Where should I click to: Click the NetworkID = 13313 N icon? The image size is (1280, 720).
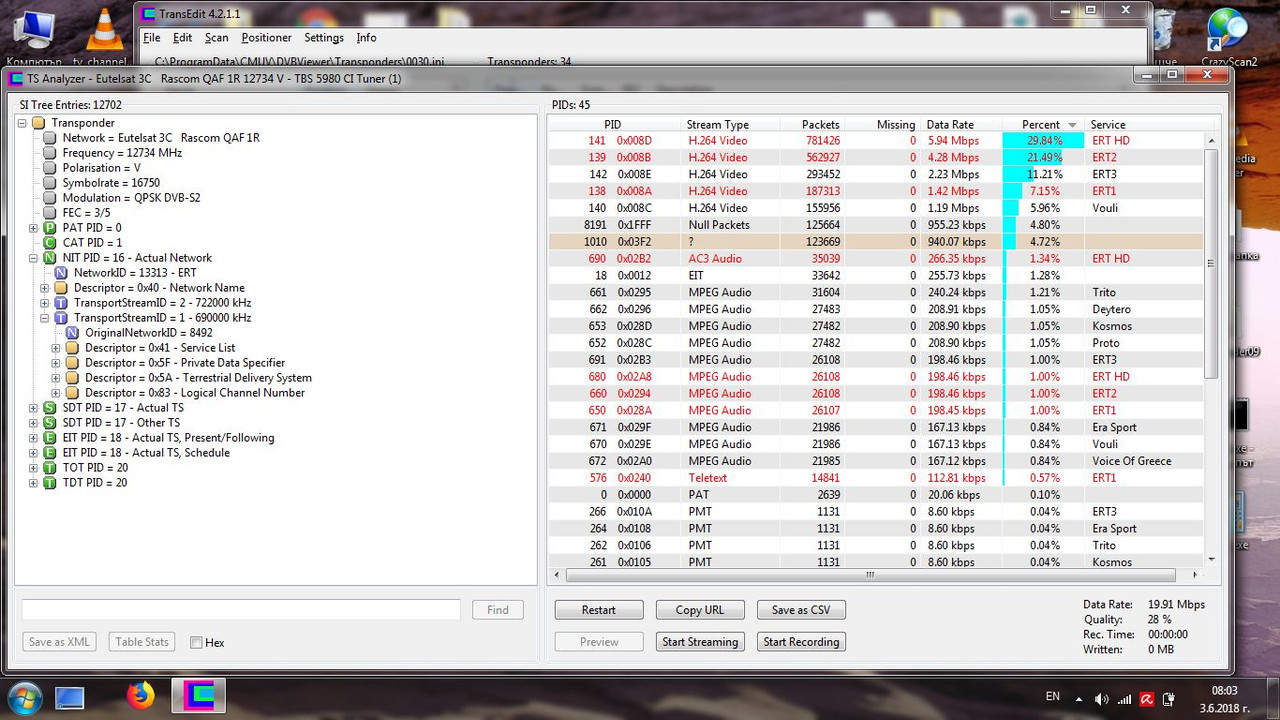pos(61,273)
